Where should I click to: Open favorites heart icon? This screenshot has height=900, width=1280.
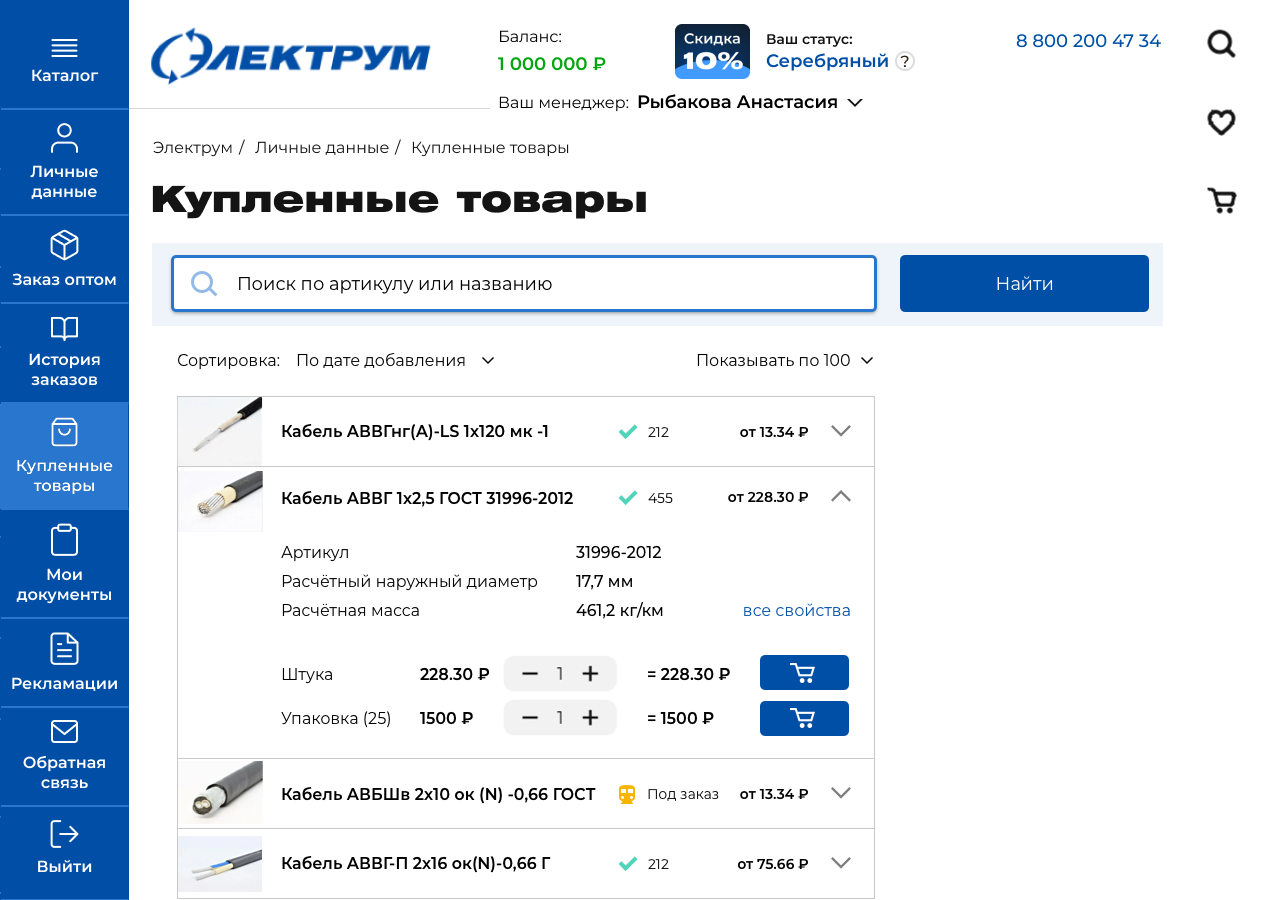point(1221,122)
